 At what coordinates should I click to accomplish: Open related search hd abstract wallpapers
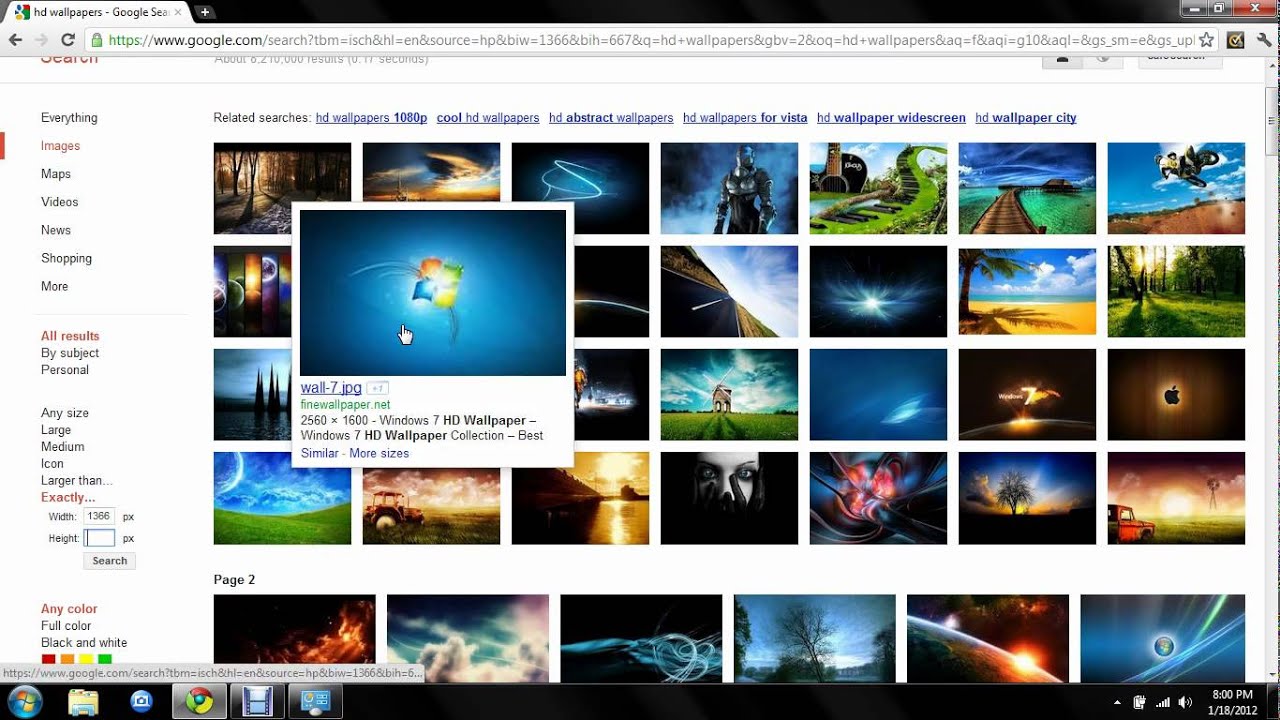click(x=611, y=118)
